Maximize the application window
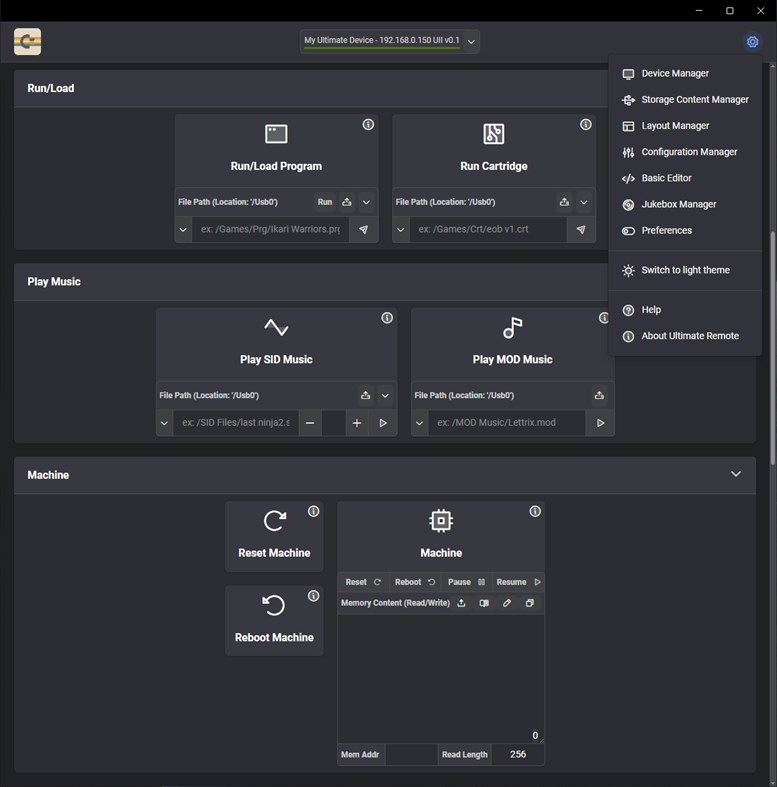 pos(729,11)
